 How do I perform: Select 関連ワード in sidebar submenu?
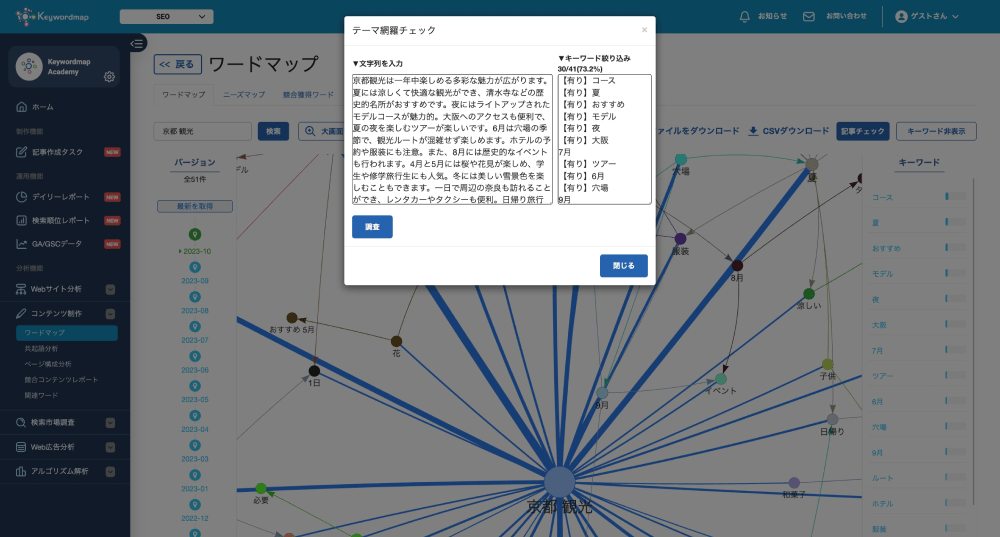[41, 395]
